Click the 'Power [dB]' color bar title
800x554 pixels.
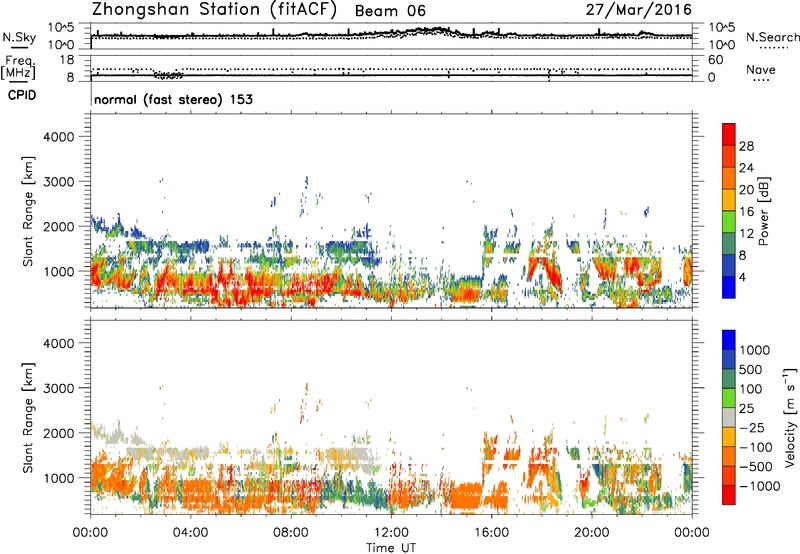(x=763, y=211)
